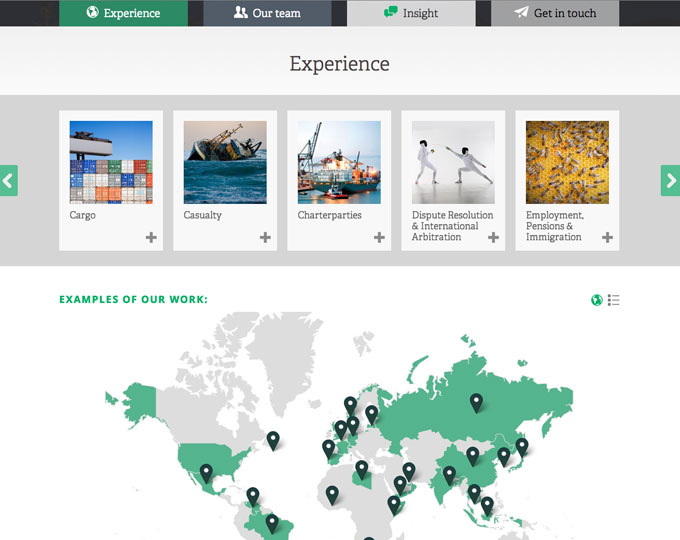
Task: Open the Casualty sinking ship photo
Action: (225, 162)
